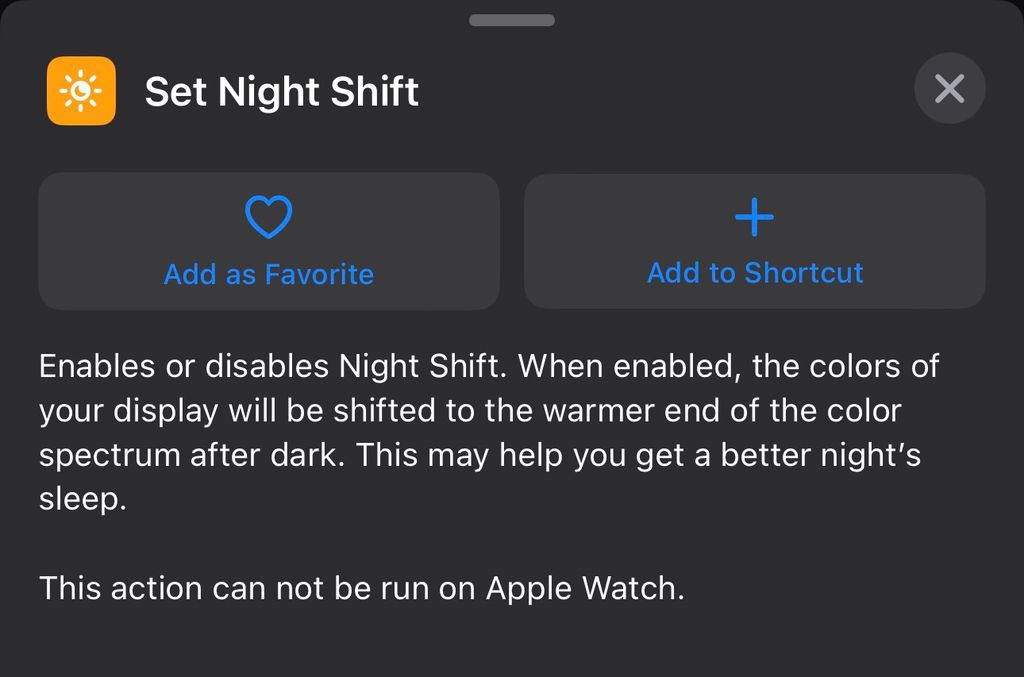Click the word "sleep." in description
Viewport: 1024px width, 677px height.
pos(83,498)
